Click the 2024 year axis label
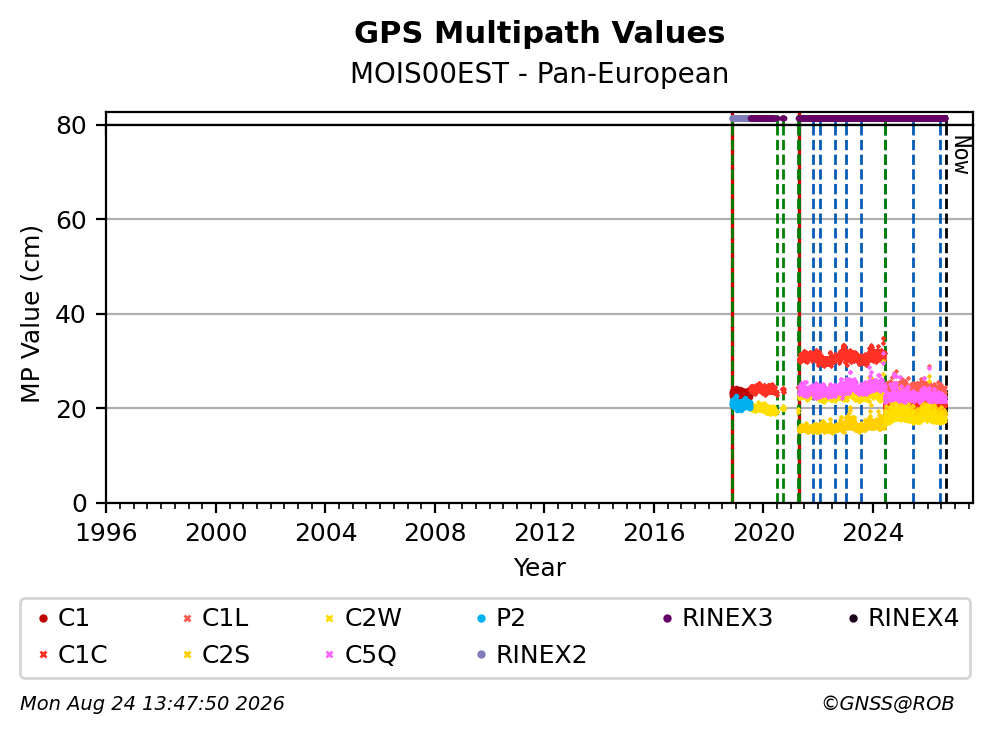The width and height of the screenshot is (992, 734). coord(873,533)
